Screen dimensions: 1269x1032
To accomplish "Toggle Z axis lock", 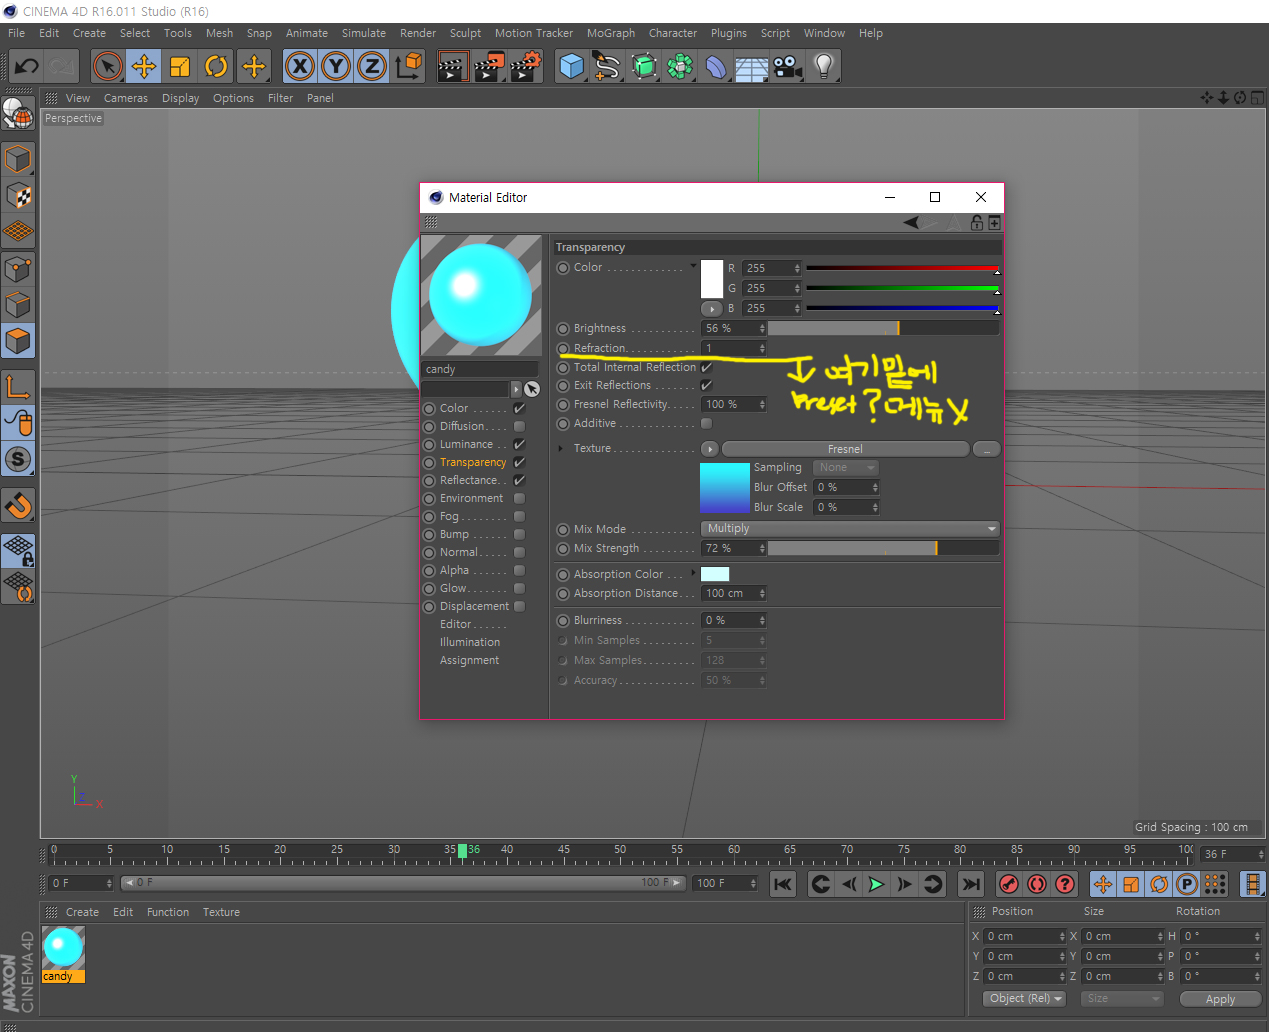I will [x=372, y=67].
